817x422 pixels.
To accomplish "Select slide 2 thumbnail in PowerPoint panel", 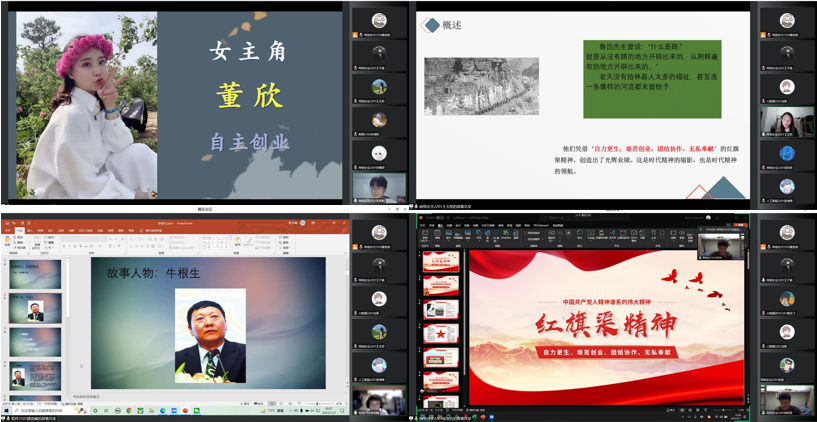I will pos(35,307).
